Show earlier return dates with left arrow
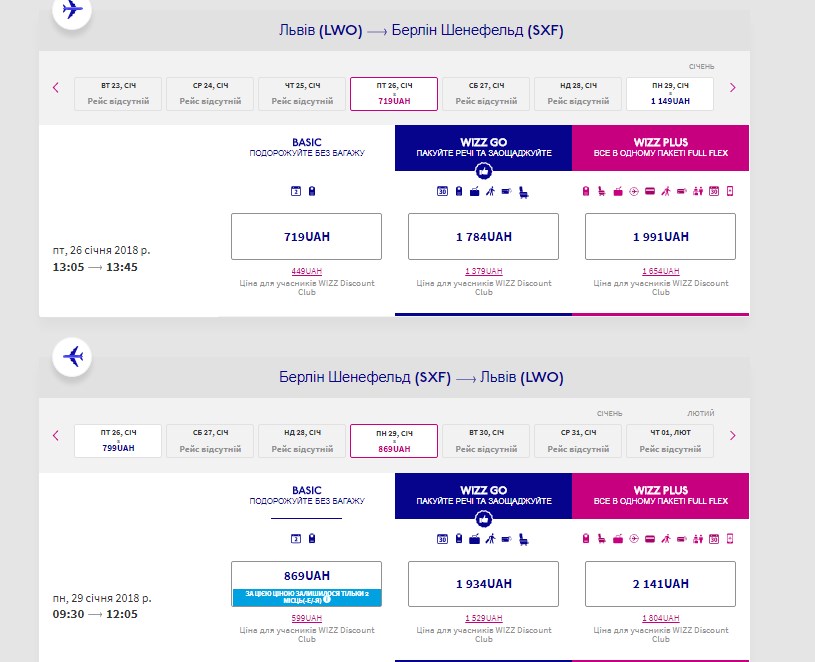 point(56,435)
